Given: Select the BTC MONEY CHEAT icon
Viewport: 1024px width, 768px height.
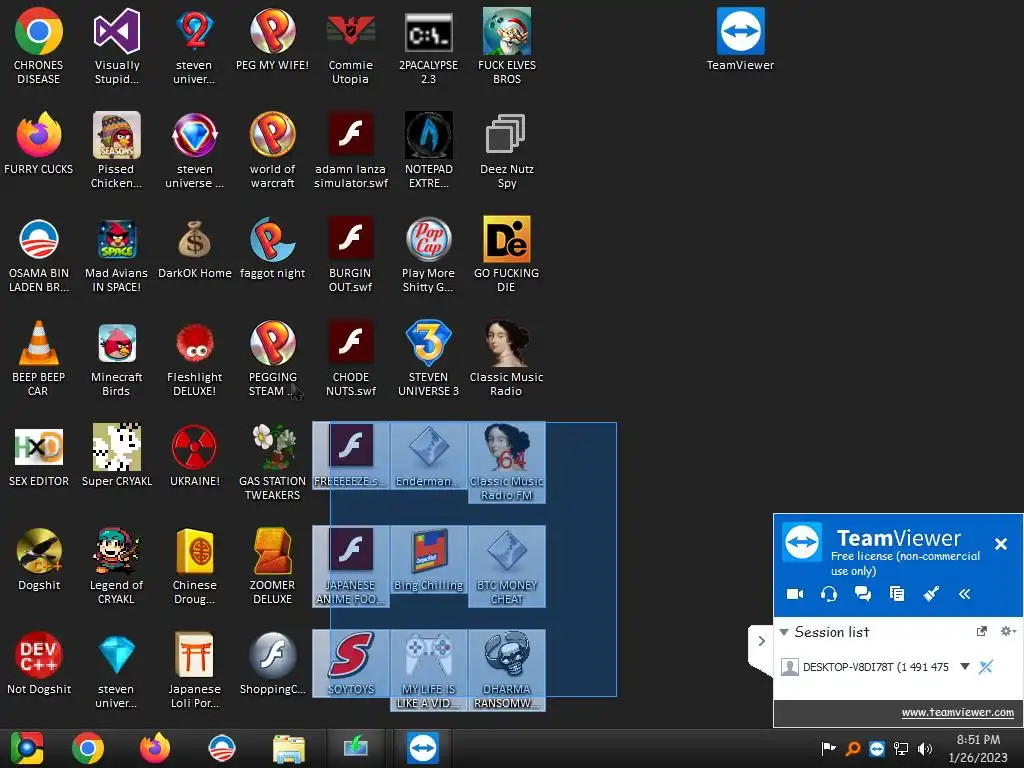Looking at the screenshot, I should (506, 566).
